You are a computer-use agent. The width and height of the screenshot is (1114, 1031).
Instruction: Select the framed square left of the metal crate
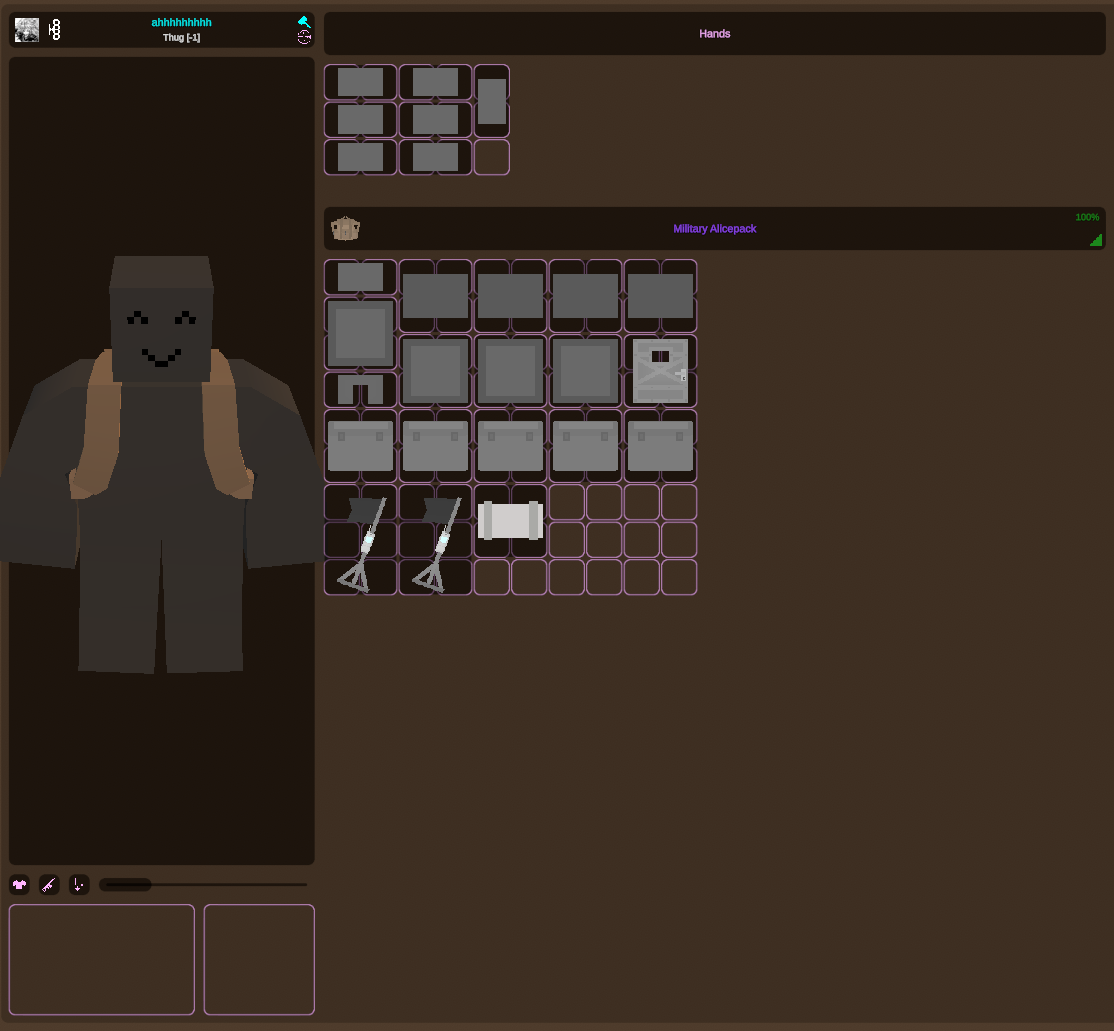585,371
